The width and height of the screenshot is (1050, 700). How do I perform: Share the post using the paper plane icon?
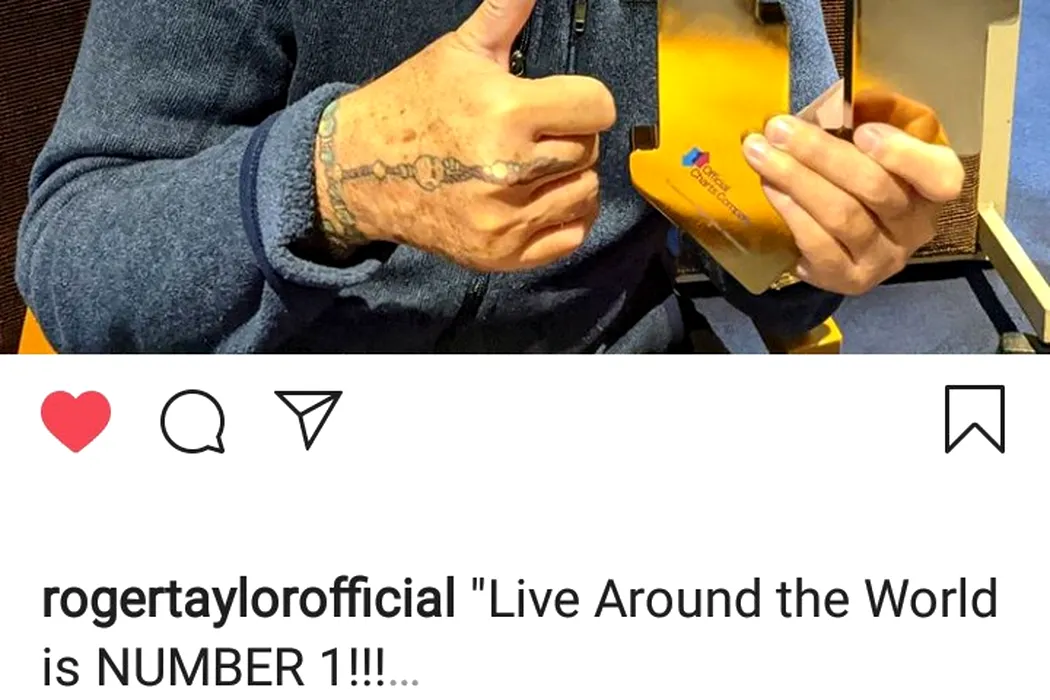click(x=309, y=419)
